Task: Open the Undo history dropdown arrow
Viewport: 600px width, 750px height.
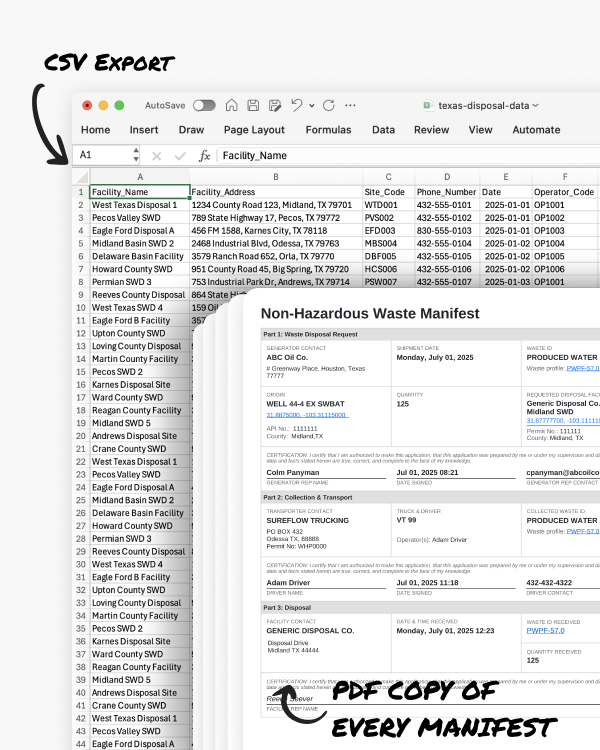Action: point(311,106)
